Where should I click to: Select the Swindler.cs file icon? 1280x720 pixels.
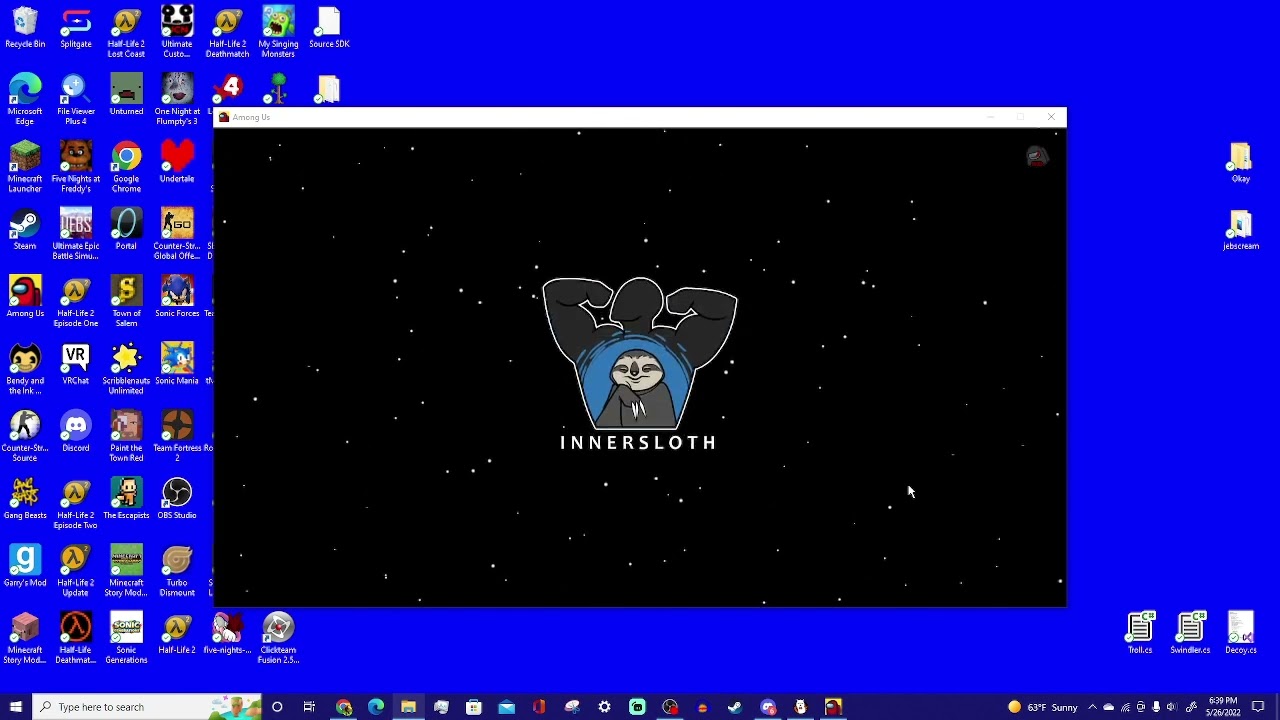point(1190,634)
